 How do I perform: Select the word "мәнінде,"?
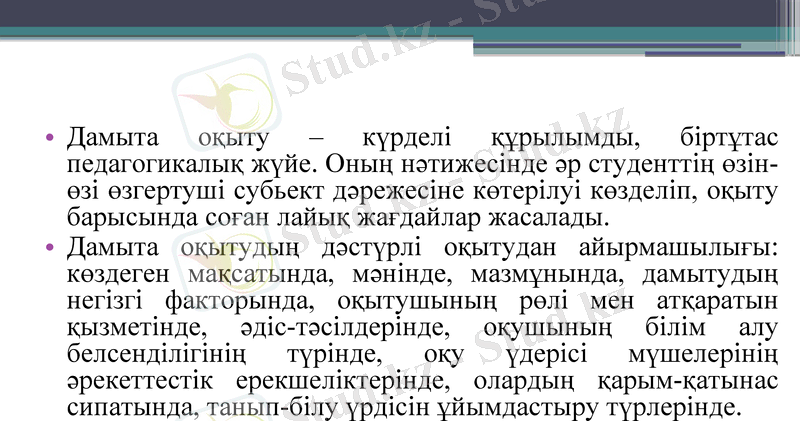(x=402, y=275)
